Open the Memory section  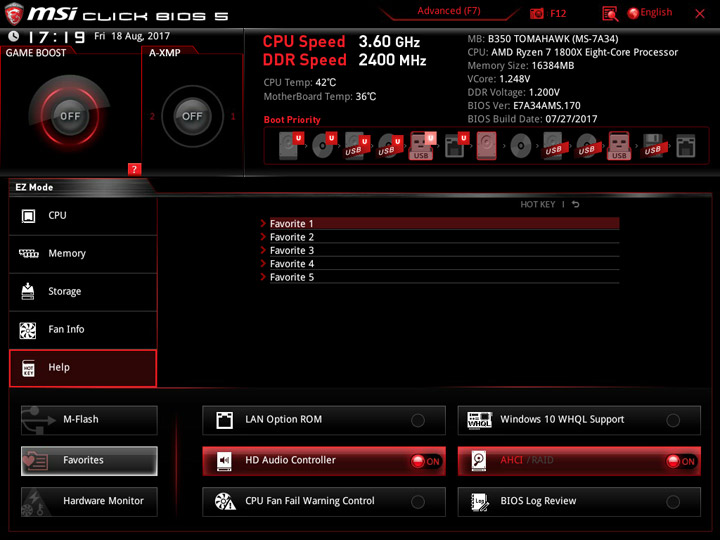pos(83,254)
